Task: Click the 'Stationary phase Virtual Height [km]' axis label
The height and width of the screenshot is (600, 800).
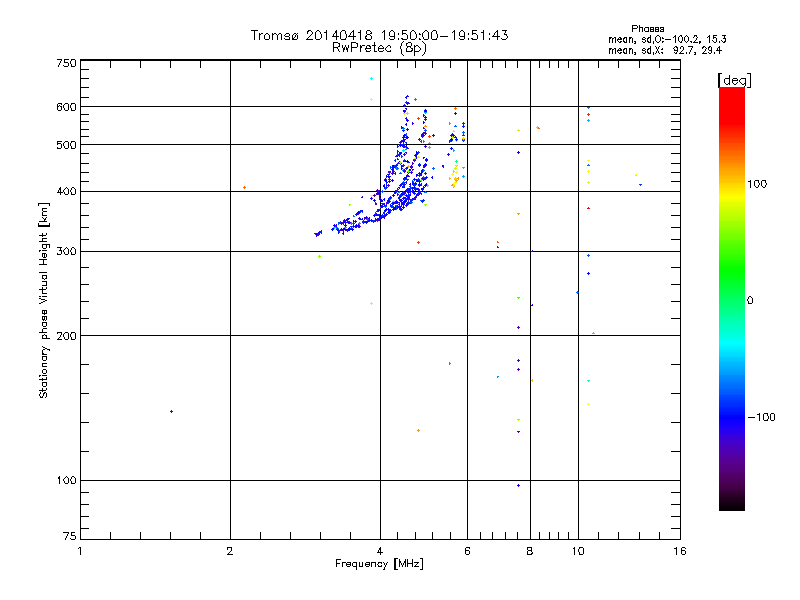Action: click(x=44, y=300)
